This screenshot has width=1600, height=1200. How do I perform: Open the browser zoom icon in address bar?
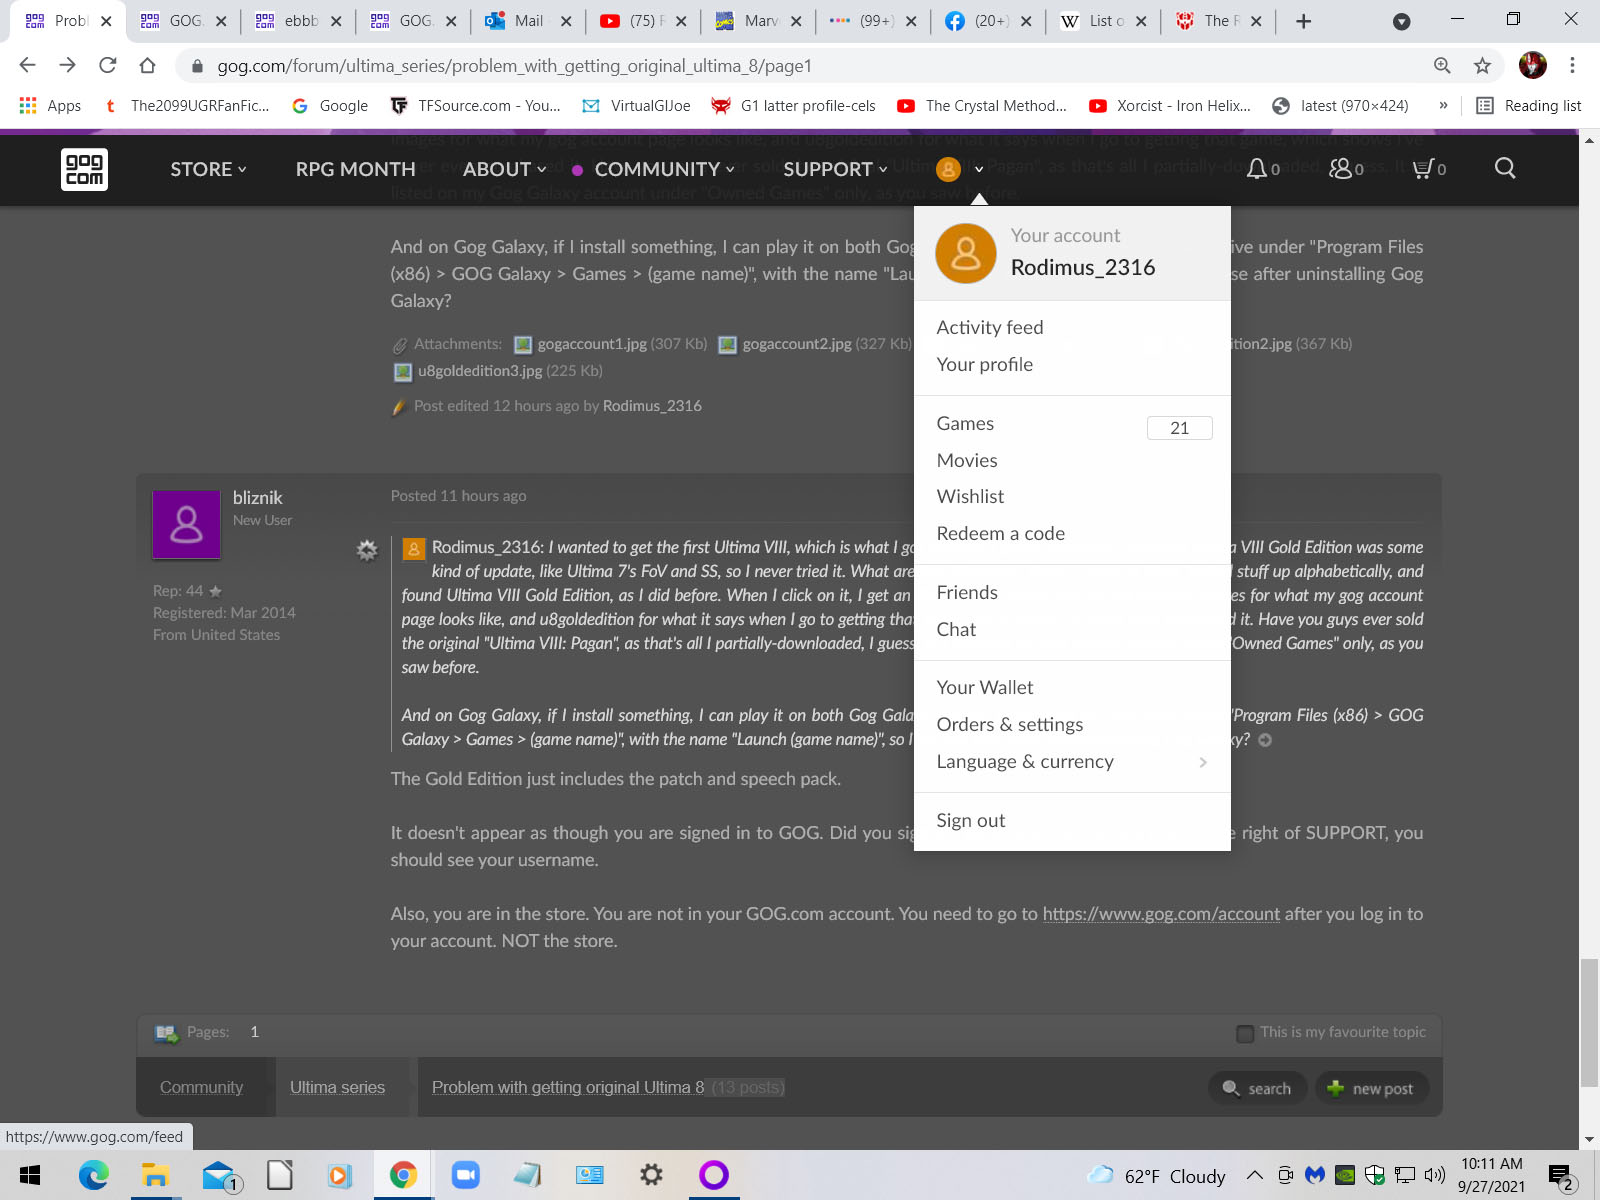[1442, 65]
